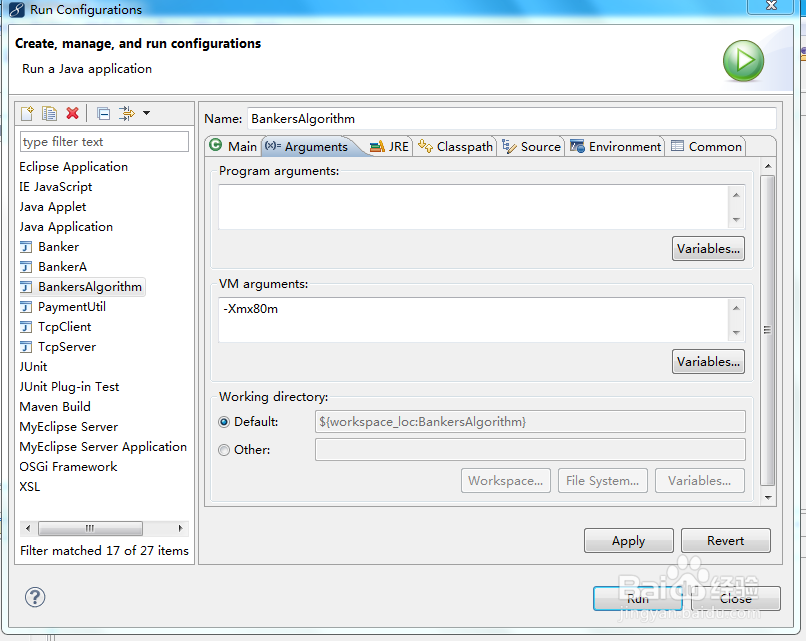Click the Name field containing BankersAlgorithm

click(511, 119)
